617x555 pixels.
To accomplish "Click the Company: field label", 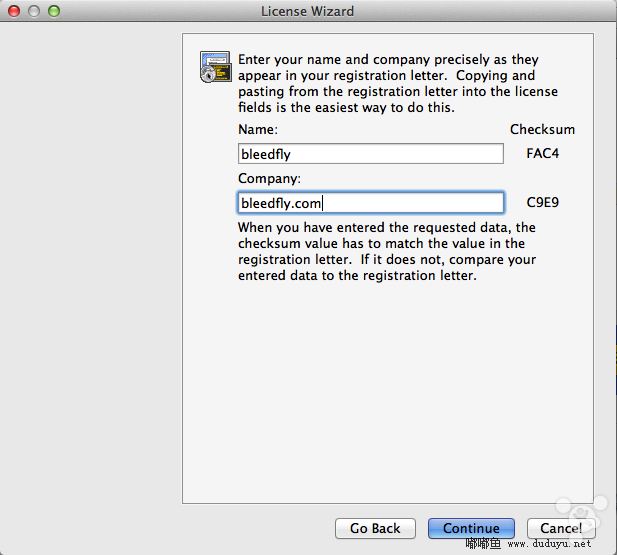I will (269, 178).
